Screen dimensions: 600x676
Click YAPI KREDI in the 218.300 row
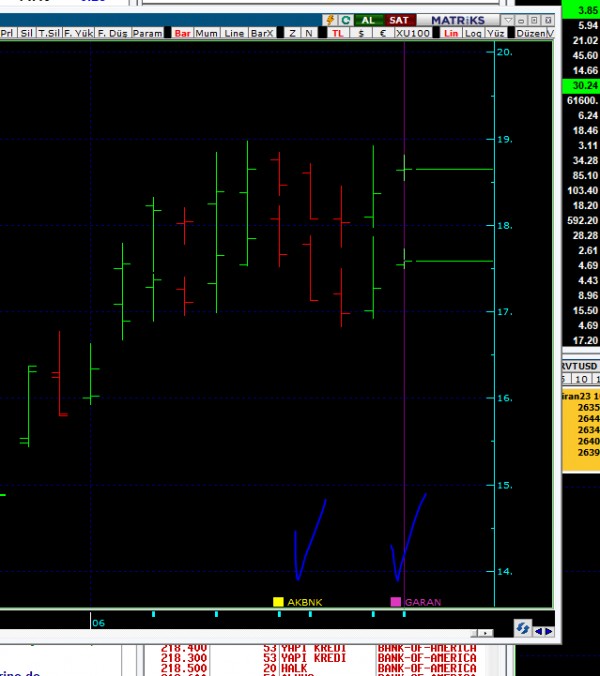[314, 658]
